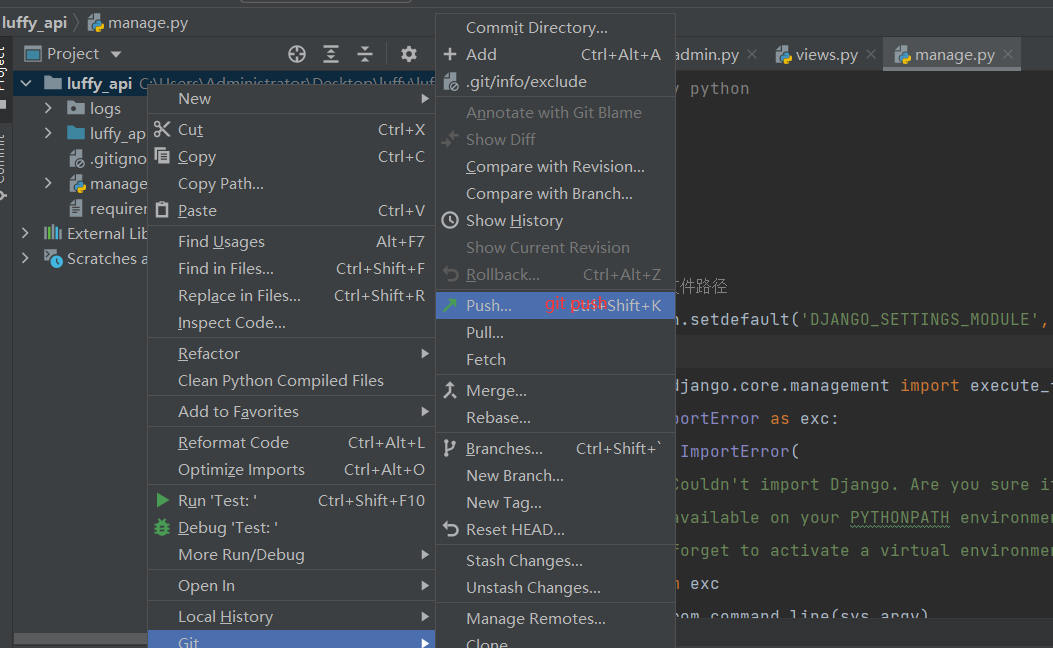The width and height of the screenshot is (1053, 648).
Task: Select Commit Directory... from Git menu
Action: (x=555, y=28)
